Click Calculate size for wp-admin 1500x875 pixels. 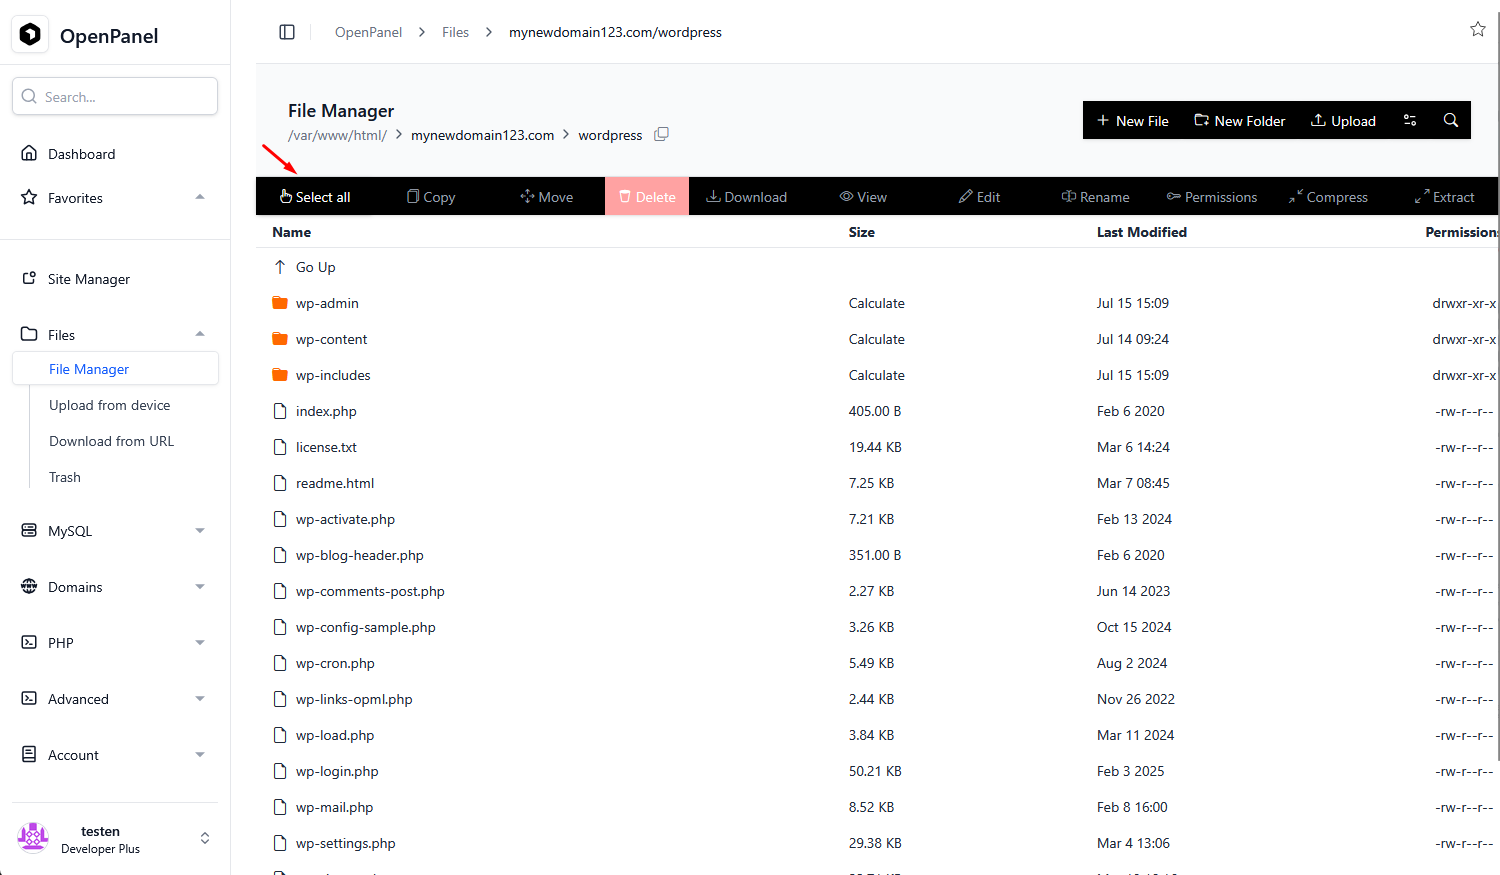[877, 303]
